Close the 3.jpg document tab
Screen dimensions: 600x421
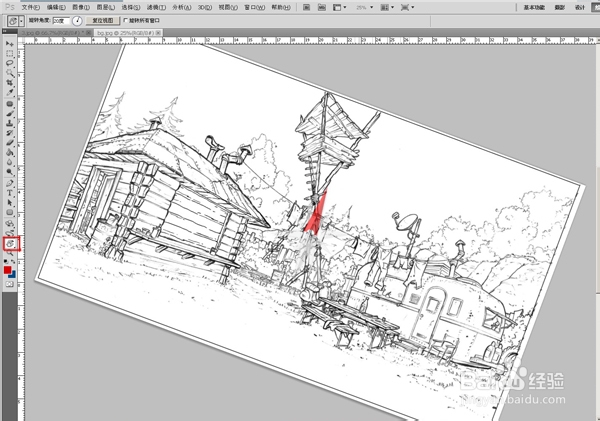89,33
